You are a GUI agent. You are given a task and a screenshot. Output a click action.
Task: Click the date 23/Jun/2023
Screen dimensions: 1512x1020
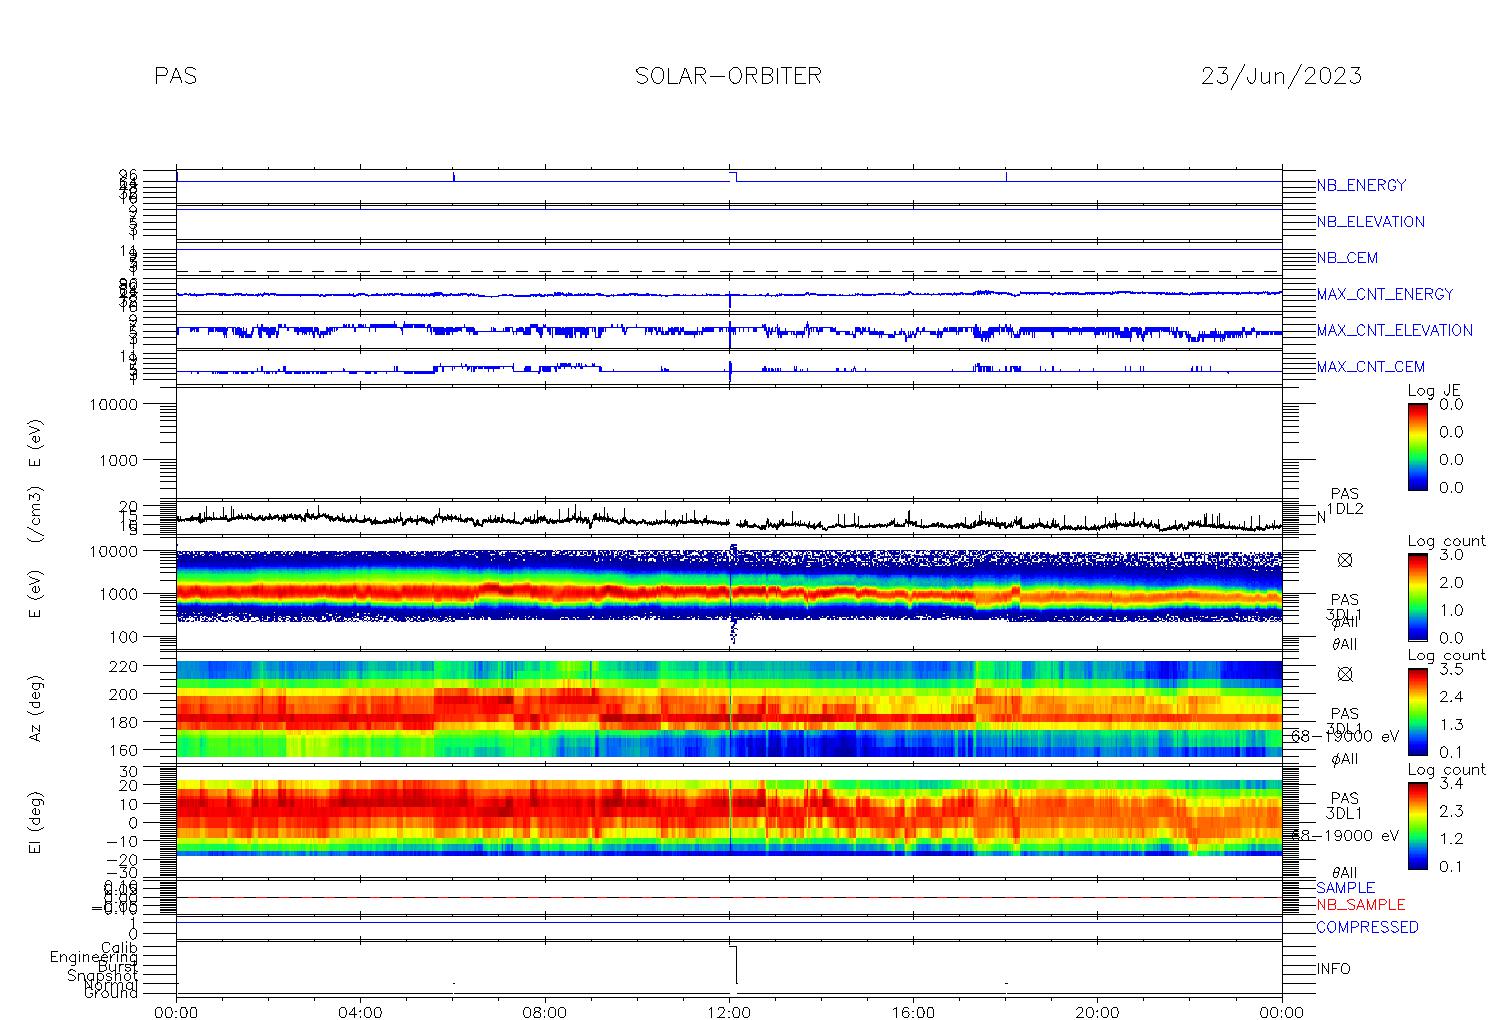click(1281, 76)
